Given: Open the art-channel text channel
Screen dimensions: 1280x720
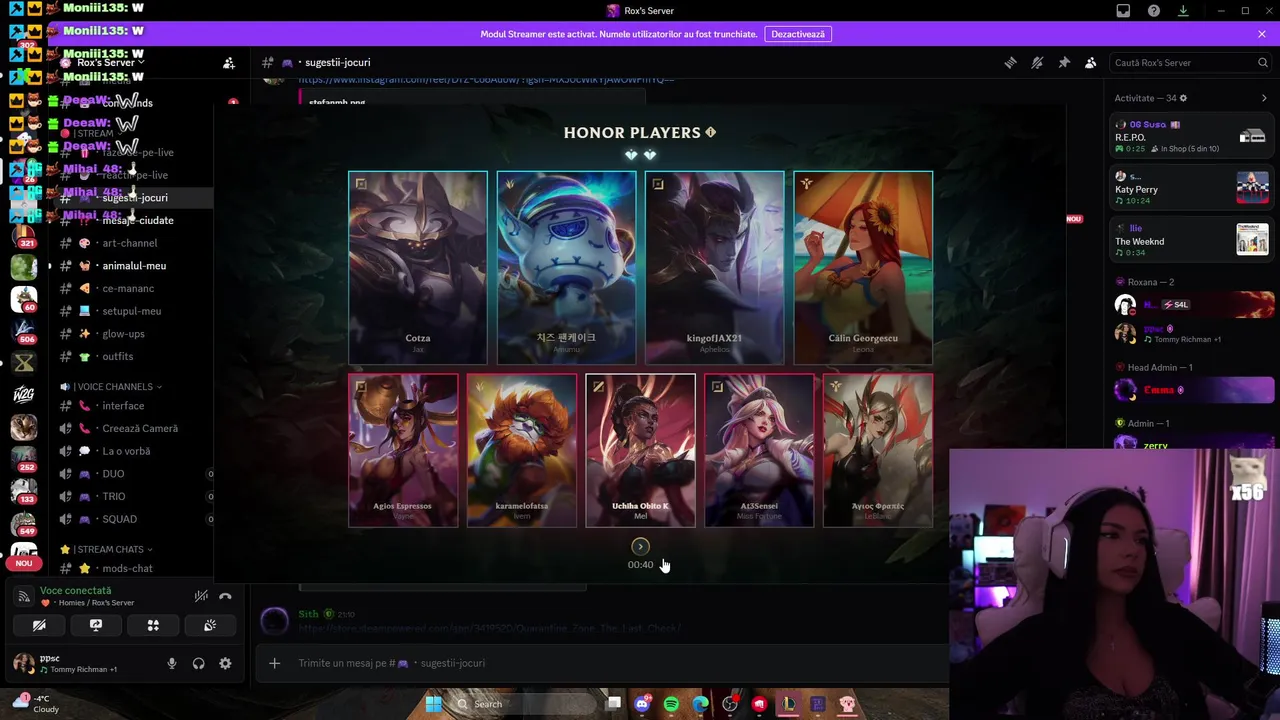Looking at the screenshot, I should tap(135, 243).
